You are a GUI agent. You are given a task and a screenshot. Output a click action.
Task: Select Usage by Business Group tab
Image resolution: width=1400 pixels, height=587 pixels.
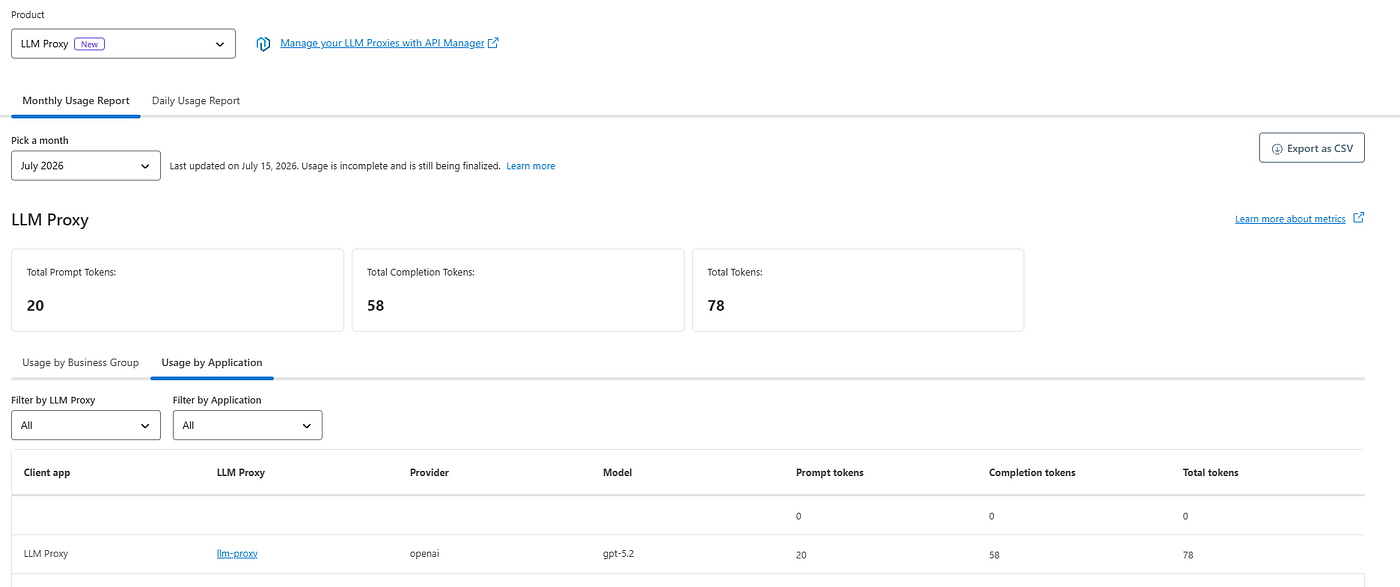(81, 362)
